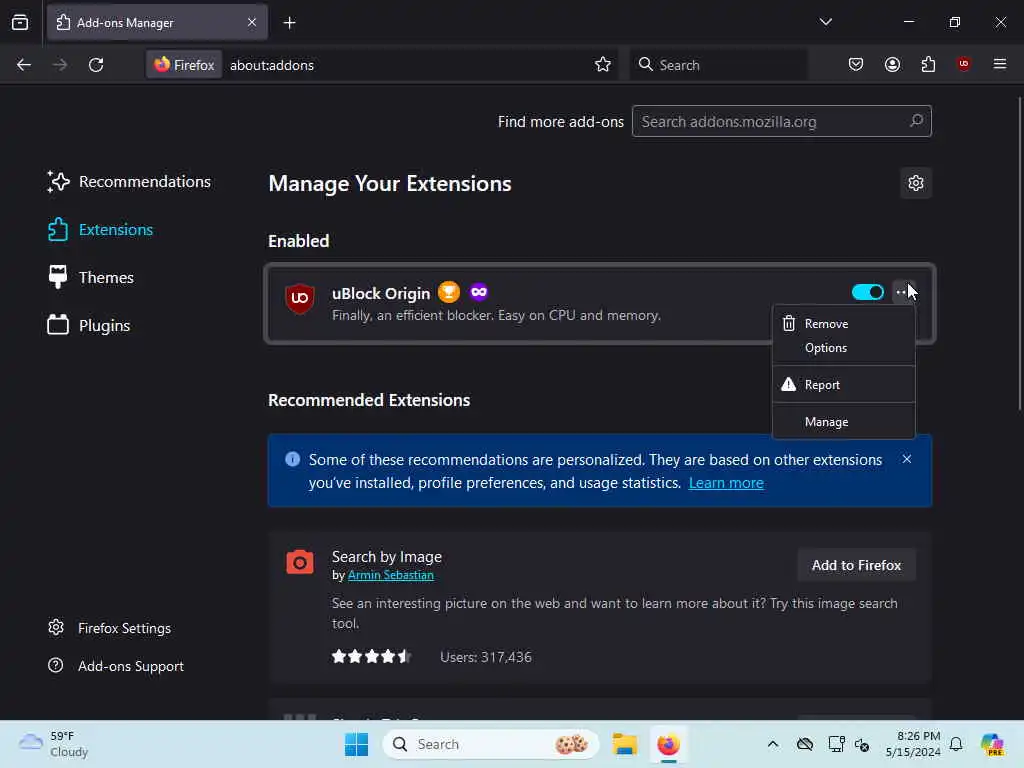The image size is (1024, 768).
Task: Bookmark this page with the star icon
Action: (x=602, y=65)
